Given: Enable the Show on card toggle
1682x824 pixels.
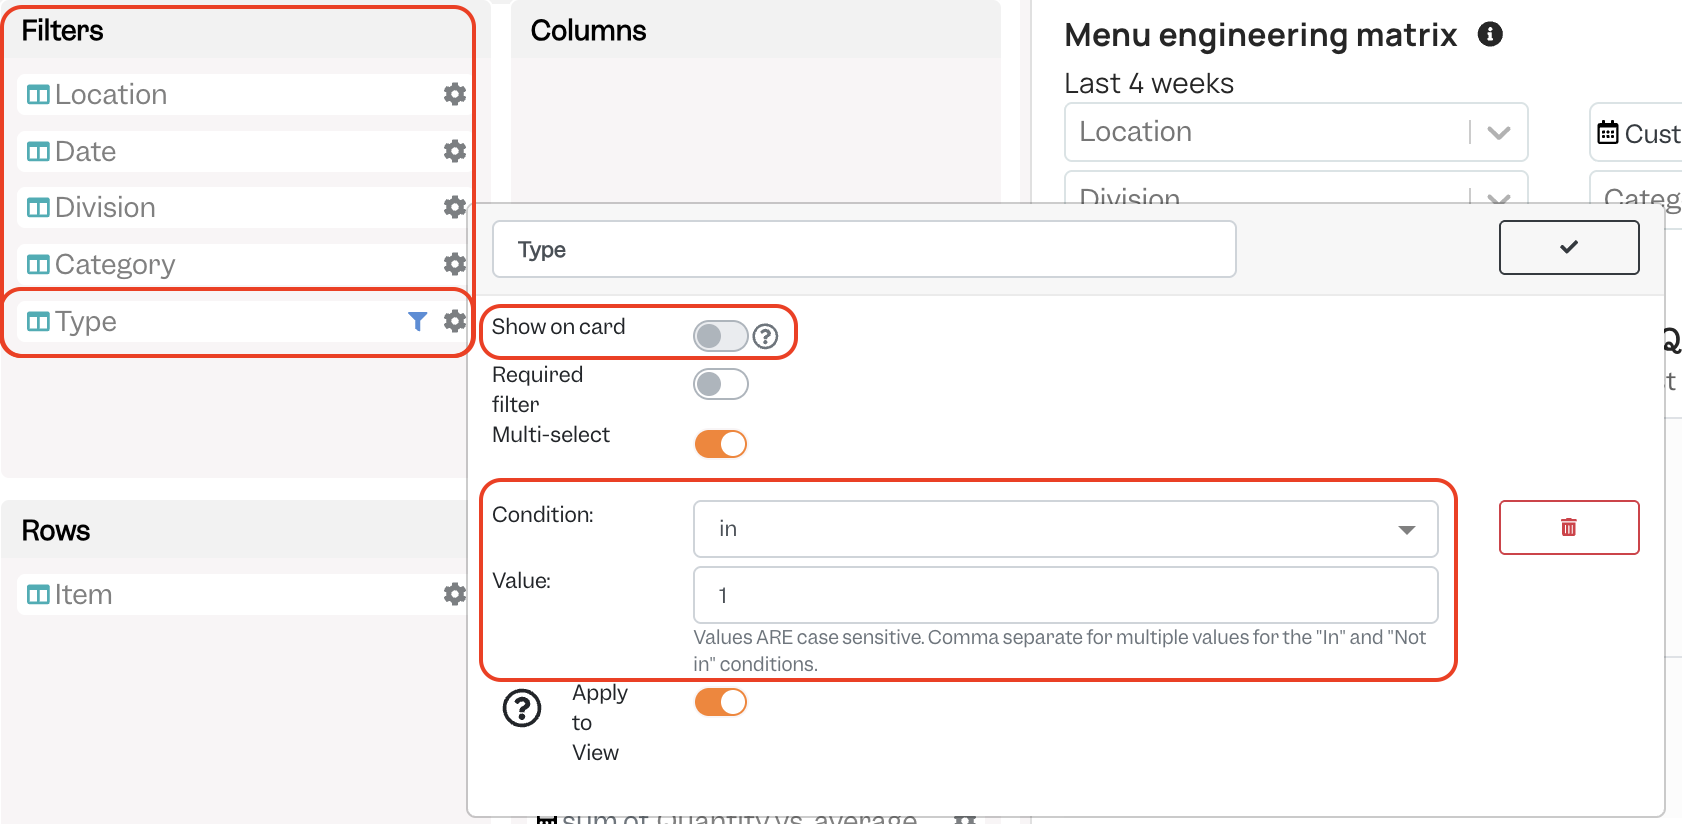Looking at the screenshot, I should point(721,336).
